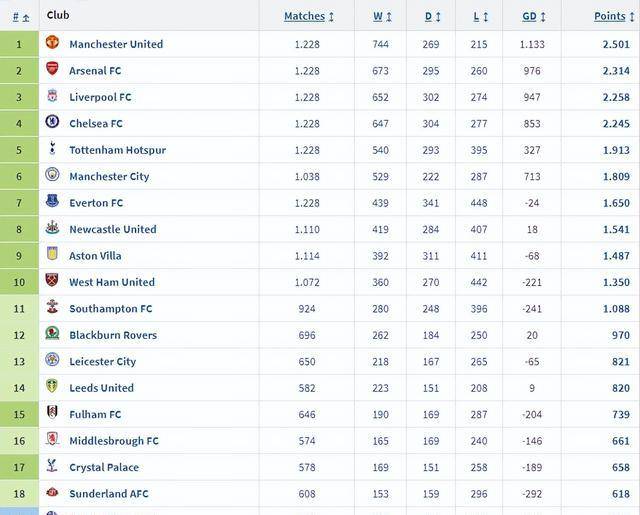Open the Aston Villa club link
The image size is (640, 515).
pyautogui.click(x=95, y=256)
